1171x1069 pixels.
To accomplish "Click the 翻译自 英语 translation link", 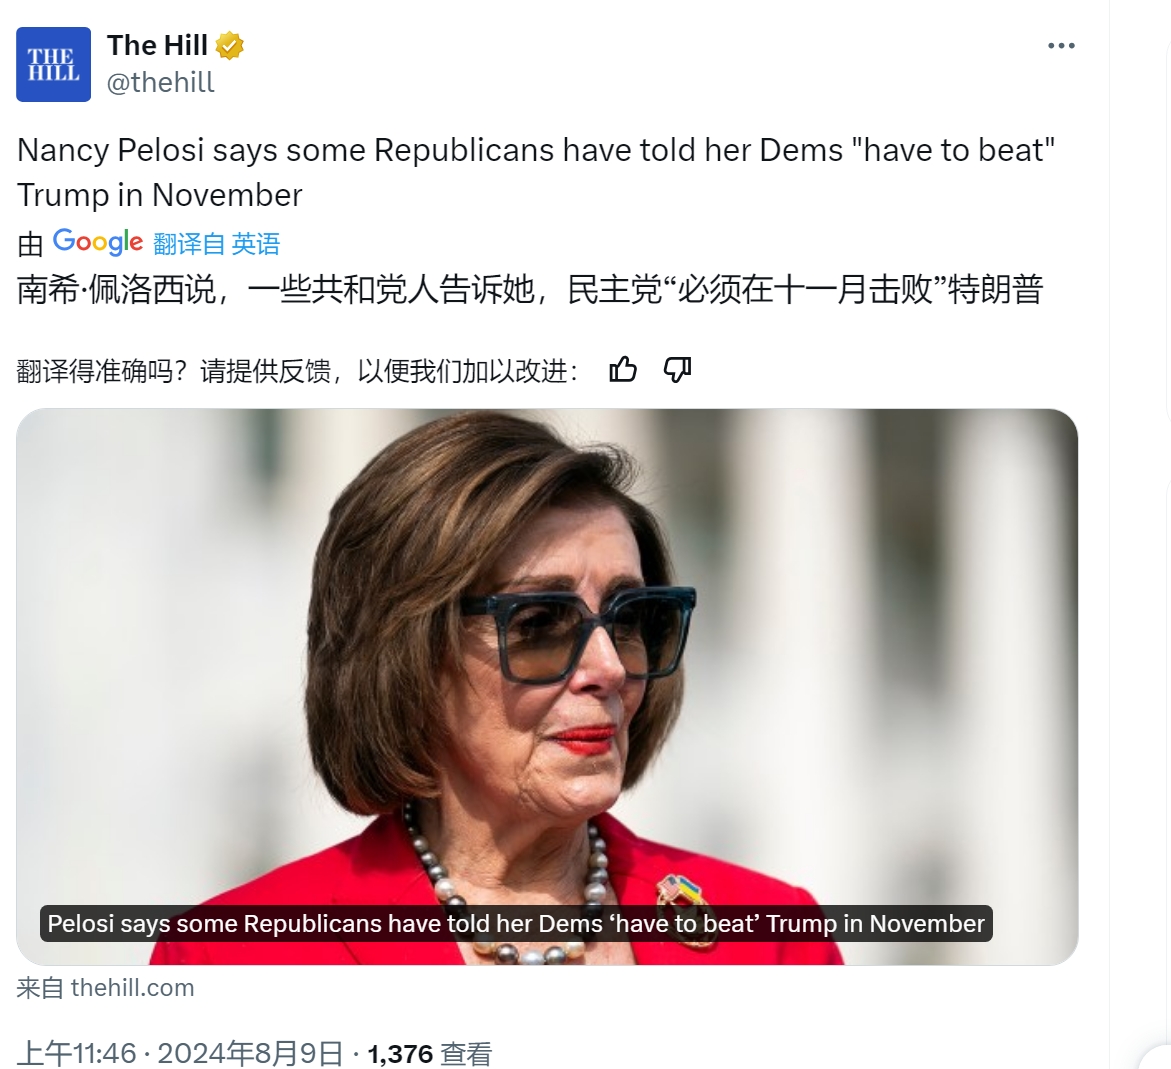I will [x=217, y=244].
